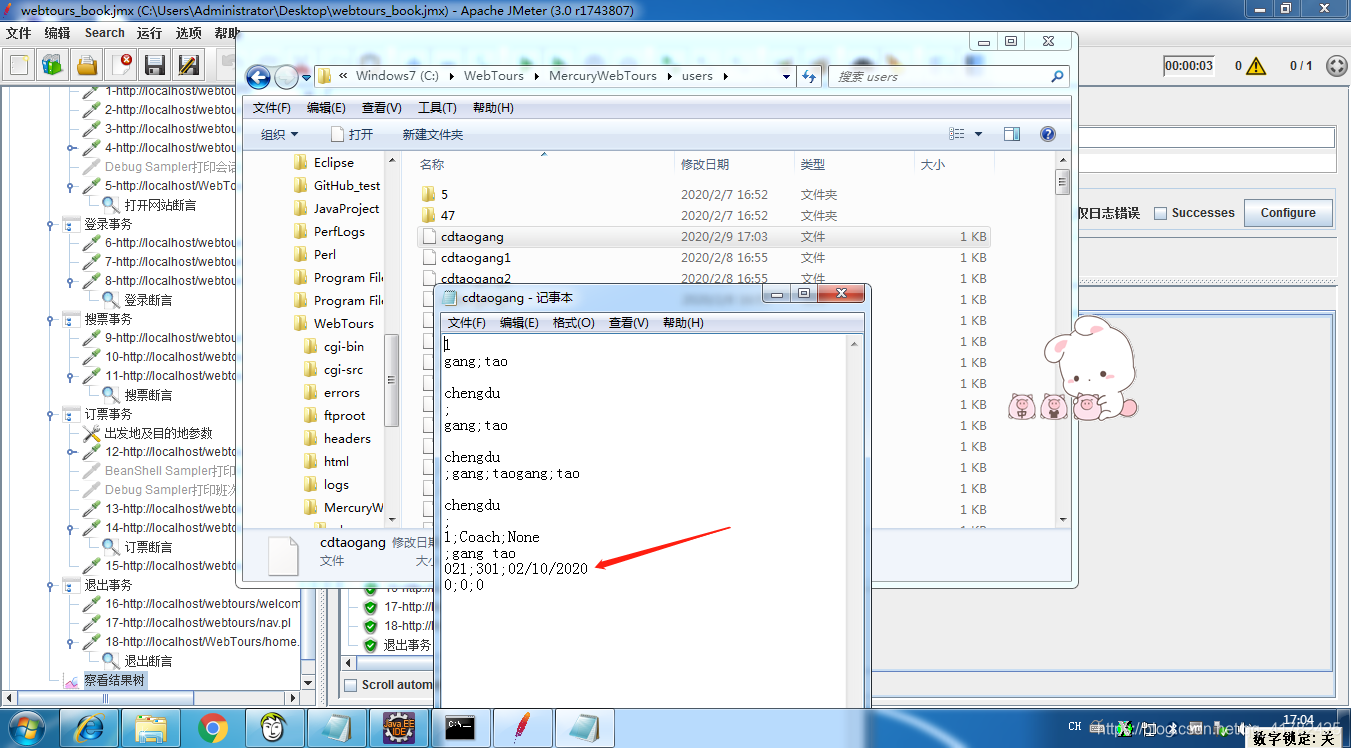Click JMeter Save As pencil icon
1351x748 pixels.
tap(188, 65)
